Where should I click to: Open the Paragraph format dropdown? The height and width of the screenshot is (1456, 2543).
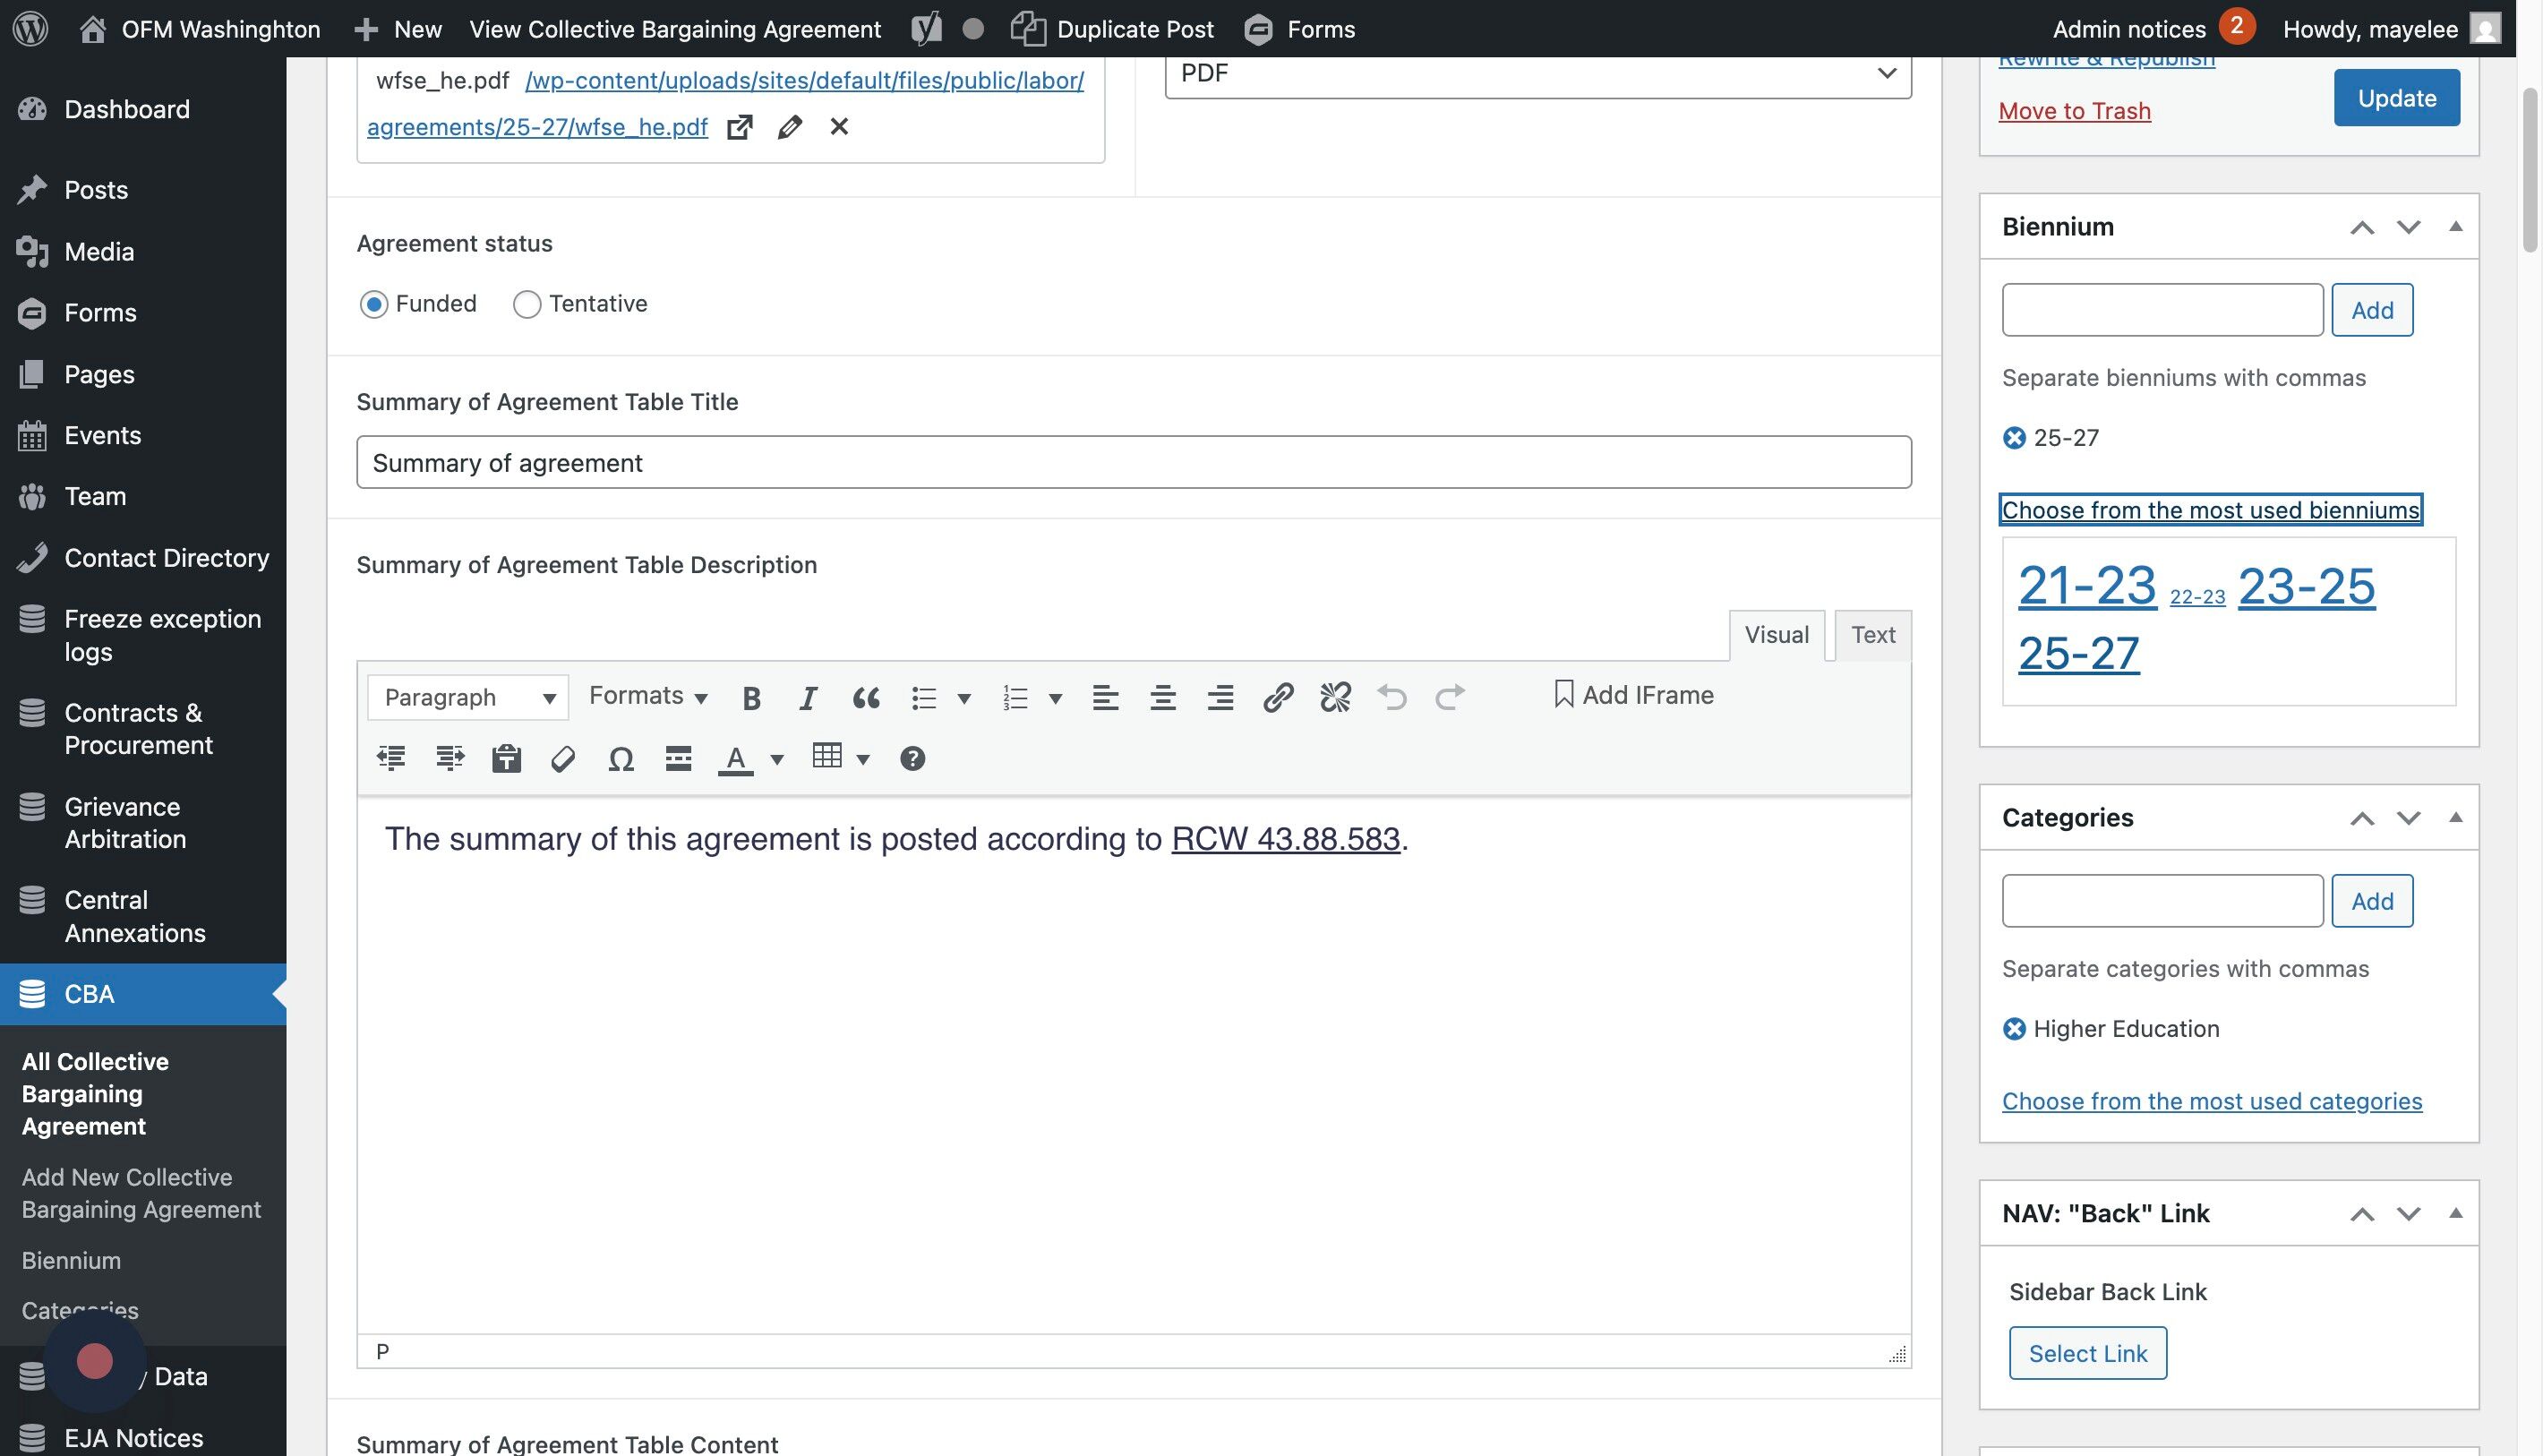pyautogui.click(x=467, y=697)
